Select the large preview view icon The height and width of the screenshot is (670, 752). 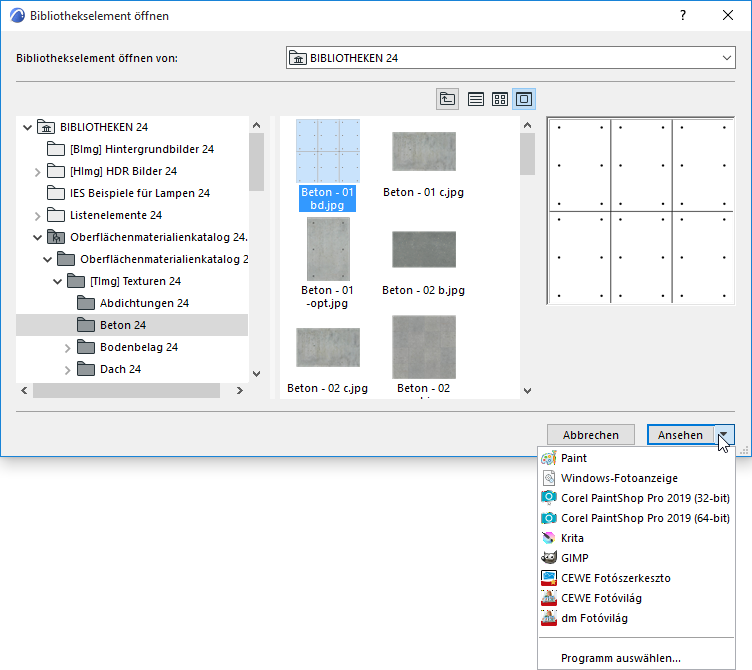524,99
